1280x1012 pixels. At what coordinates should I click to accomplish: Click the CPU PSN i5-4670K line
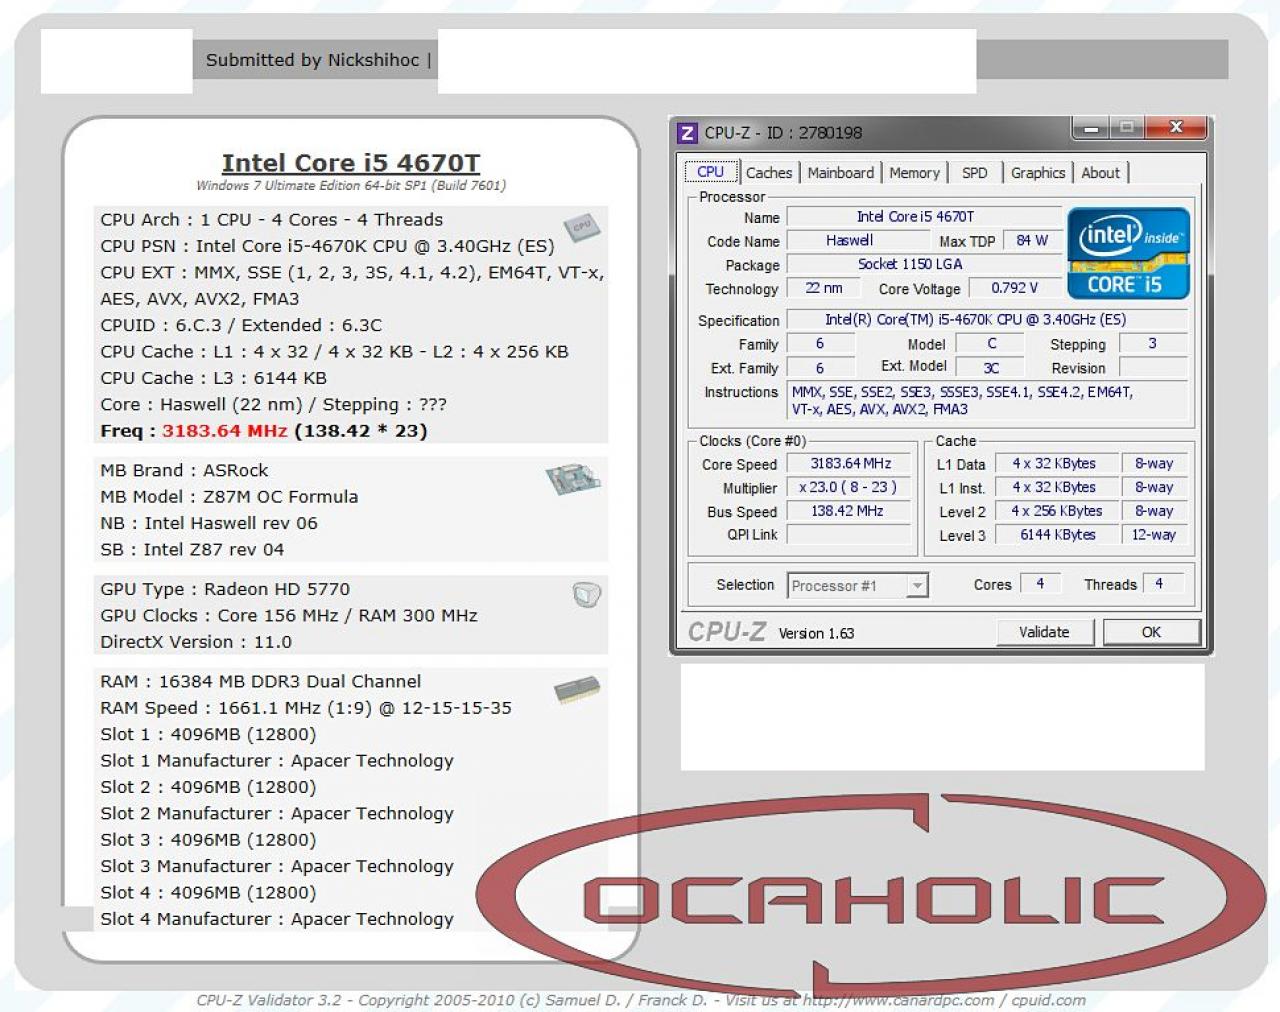[327, 247]
